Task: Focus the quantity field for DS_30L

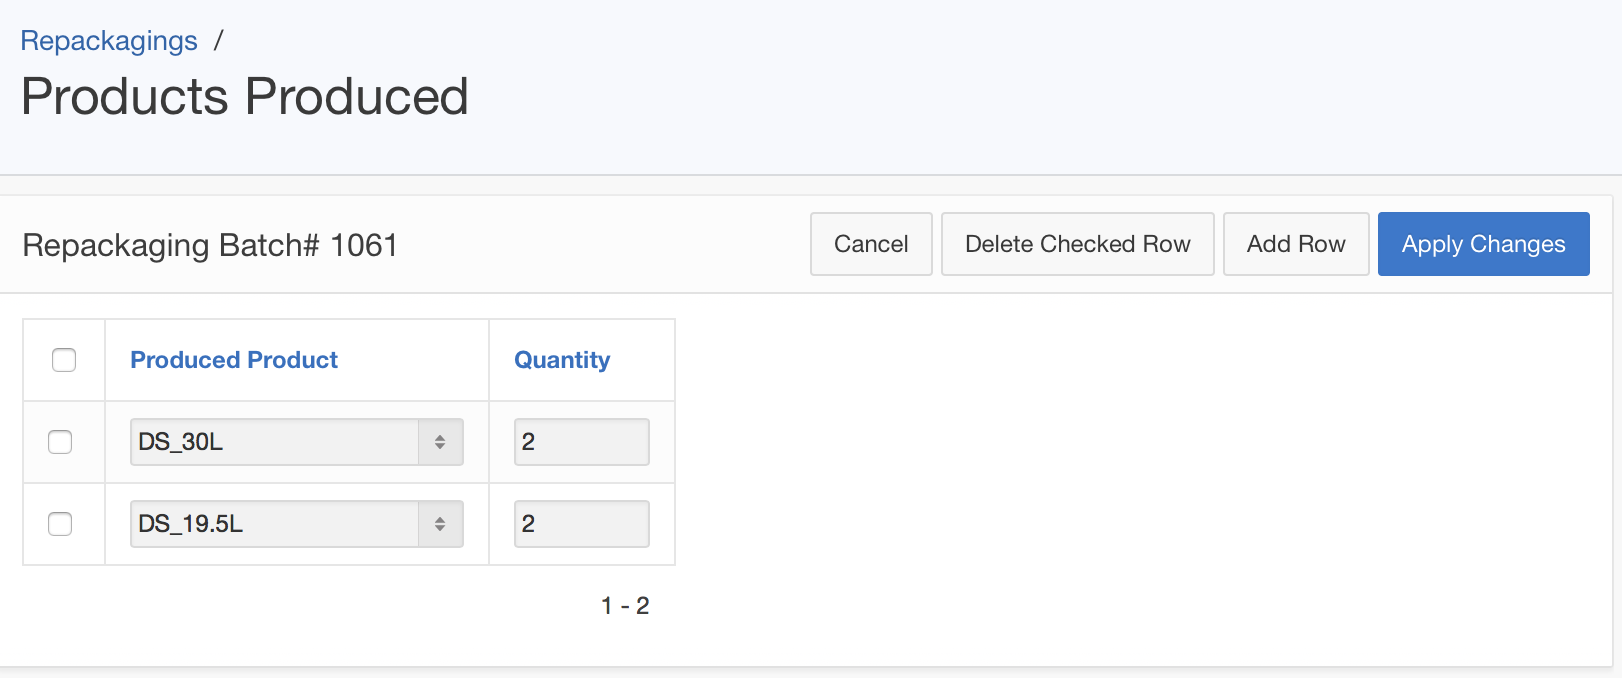Action: pyautogui.click(x=581, y=442)
